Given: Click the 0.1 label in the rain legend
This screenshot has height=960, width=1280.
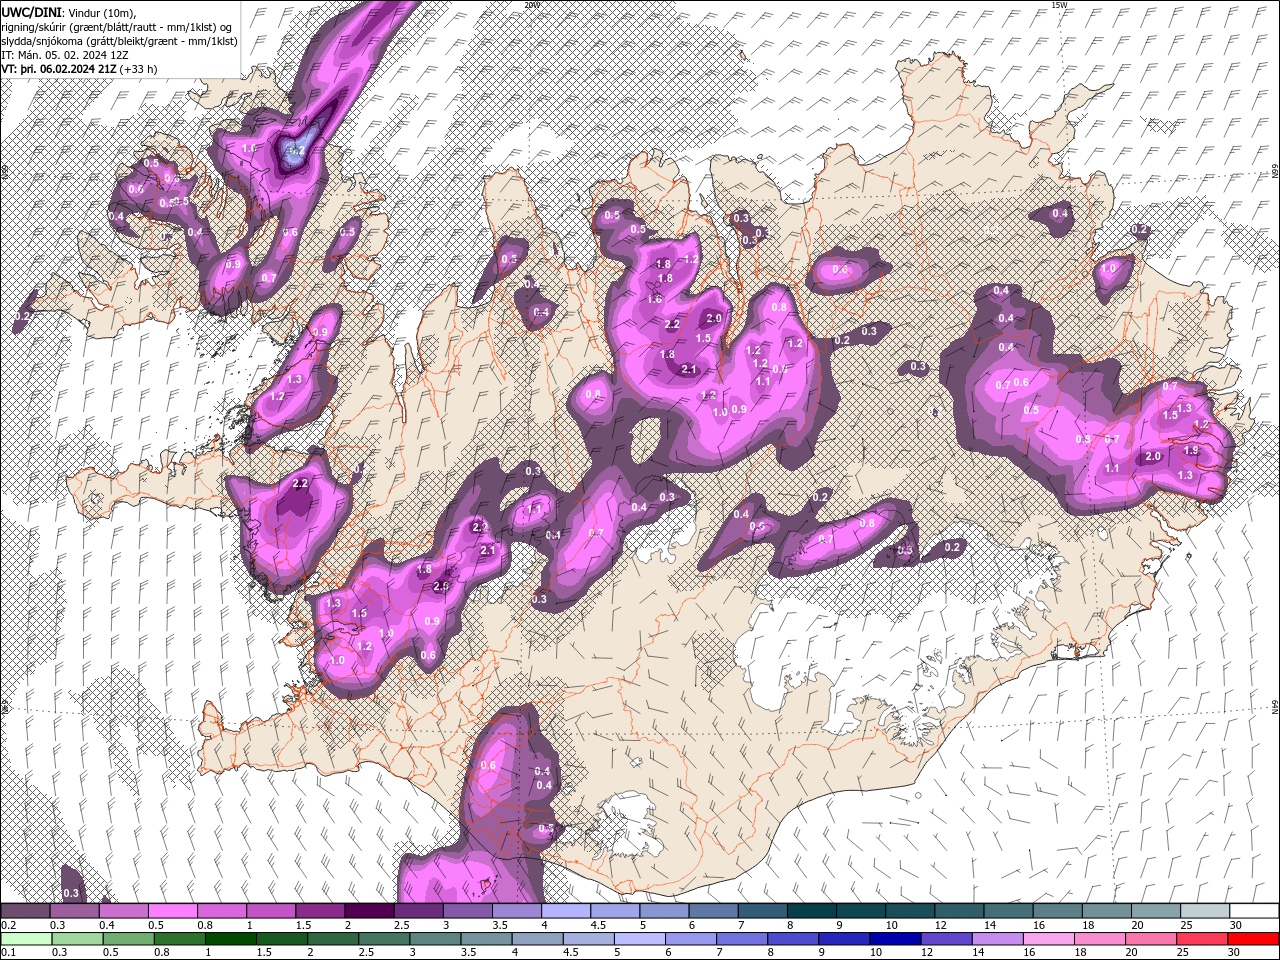Looking at the screenshot, I should click(8, 953).
